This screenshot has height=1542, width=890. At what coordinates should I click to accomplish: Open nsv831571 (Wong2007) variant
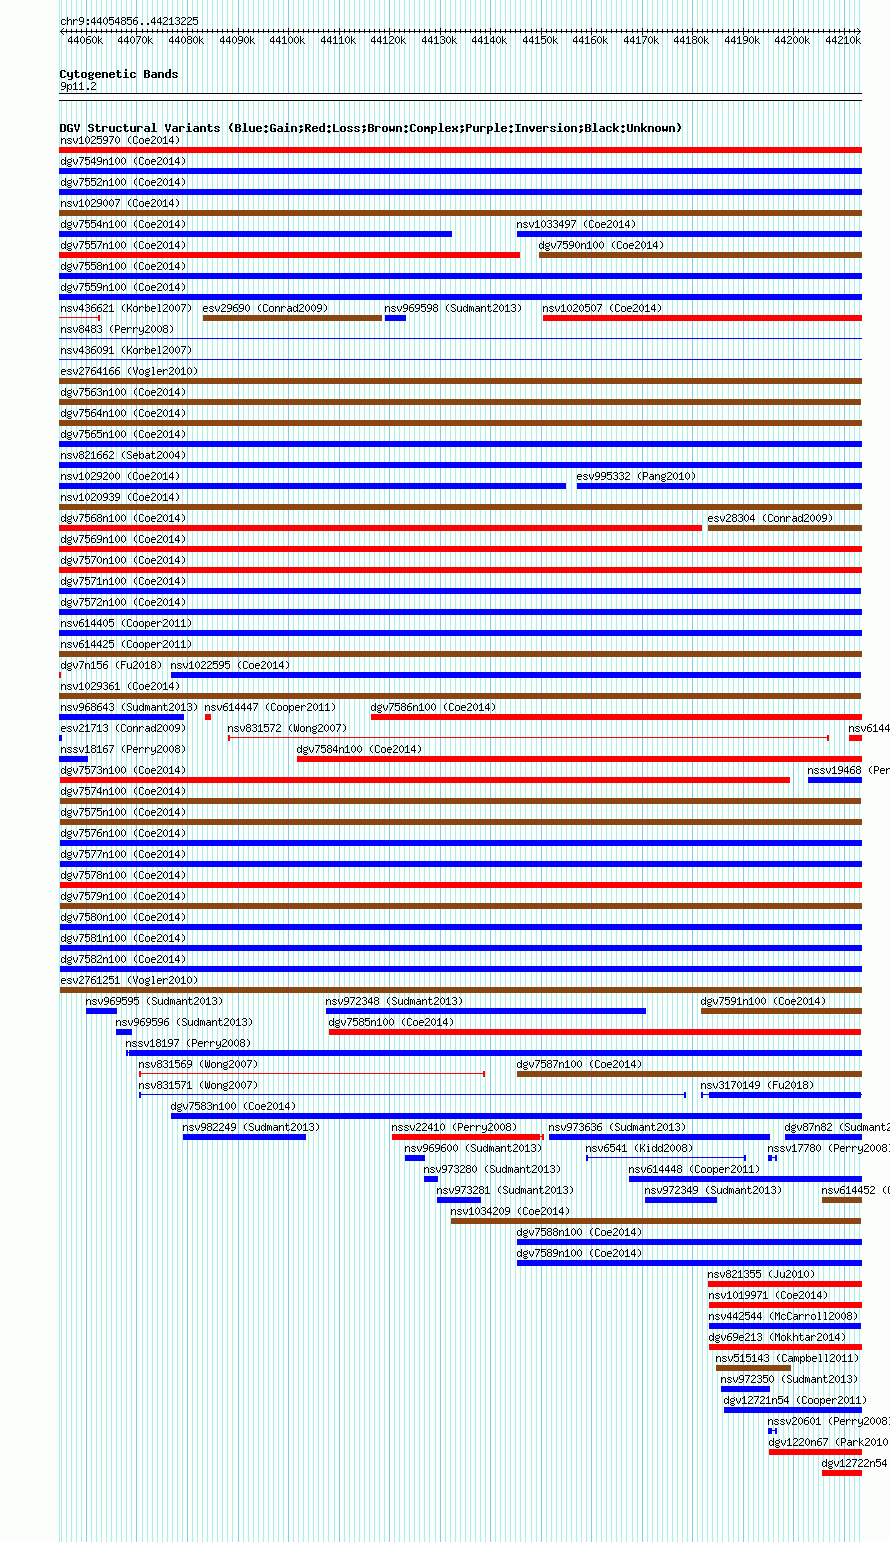(x=198, y=1086)
